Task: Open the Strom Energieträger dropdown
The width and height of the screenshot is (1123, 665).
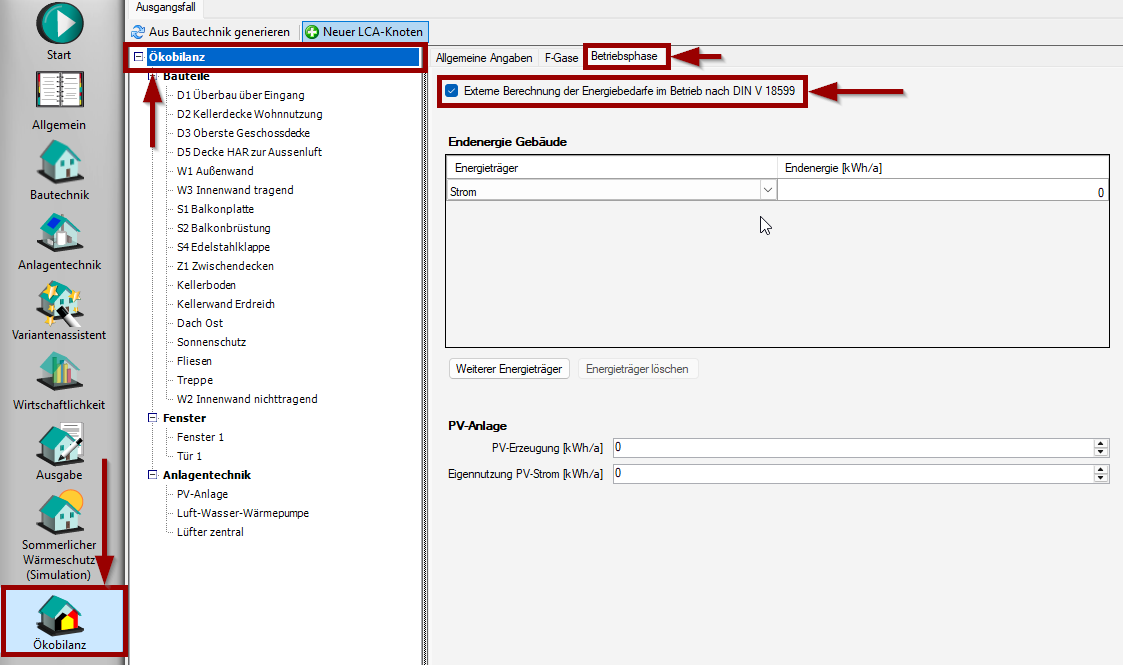Action: pos(768,191)
